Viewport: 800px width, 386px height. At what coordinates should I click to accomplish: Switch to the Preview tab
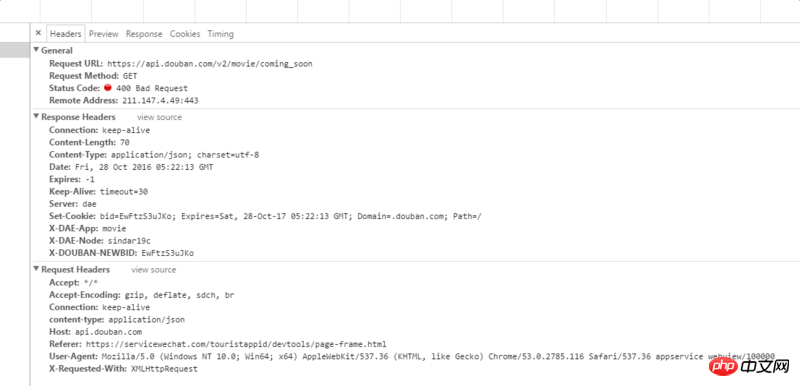coord(104,34)
